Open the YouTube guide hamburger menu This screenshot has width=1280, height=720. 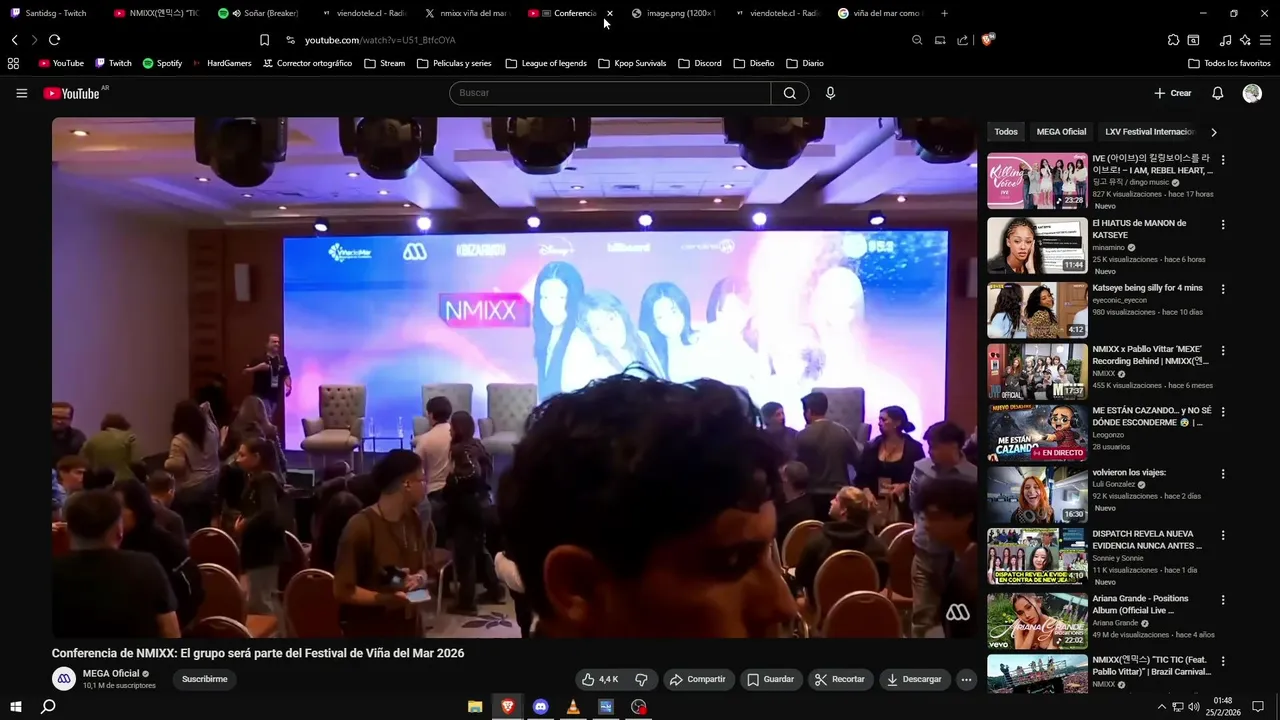click(x=21, y=93)
